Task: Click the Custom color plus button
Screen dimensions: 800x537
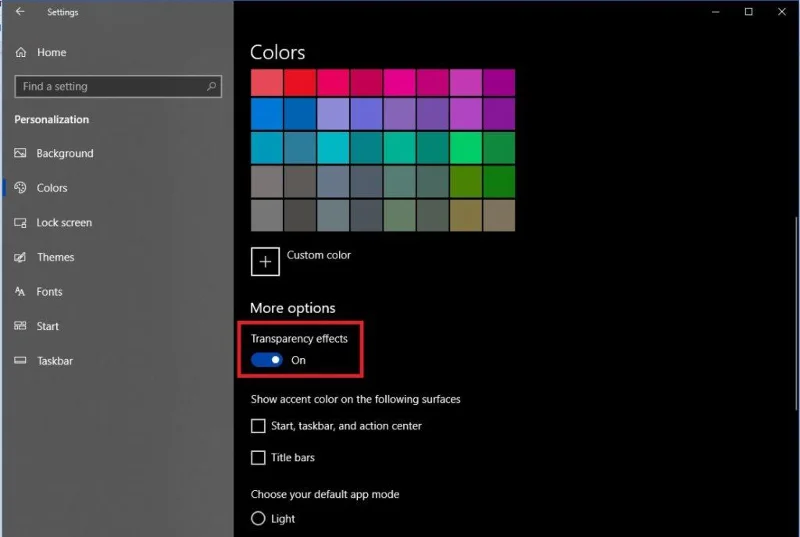Action: pyautogui.click(x=265, y=262)
